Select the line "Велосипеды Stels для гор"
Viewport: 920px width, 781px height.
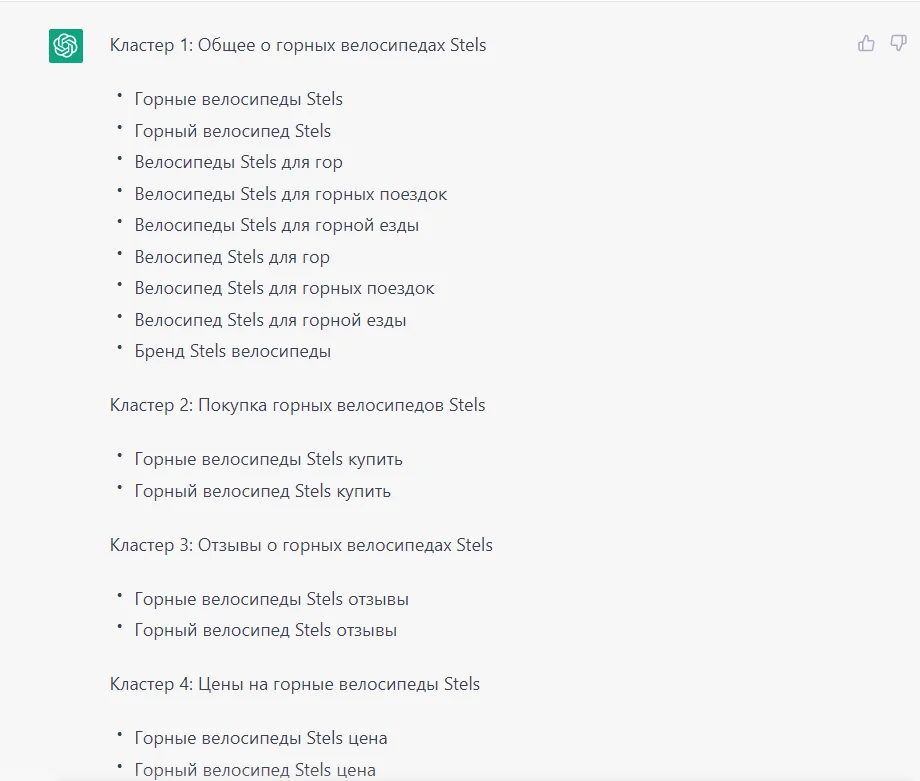(238, 162)
